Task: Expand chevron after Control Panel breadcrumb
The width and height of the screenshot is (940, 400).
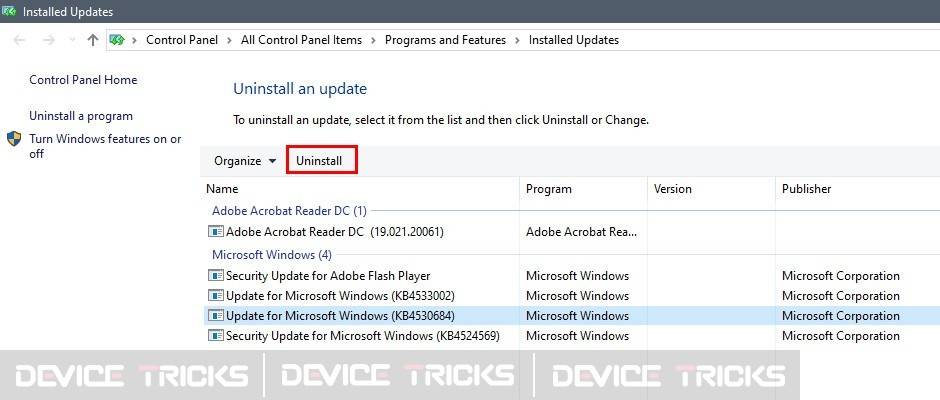Action: pos(230,40)
